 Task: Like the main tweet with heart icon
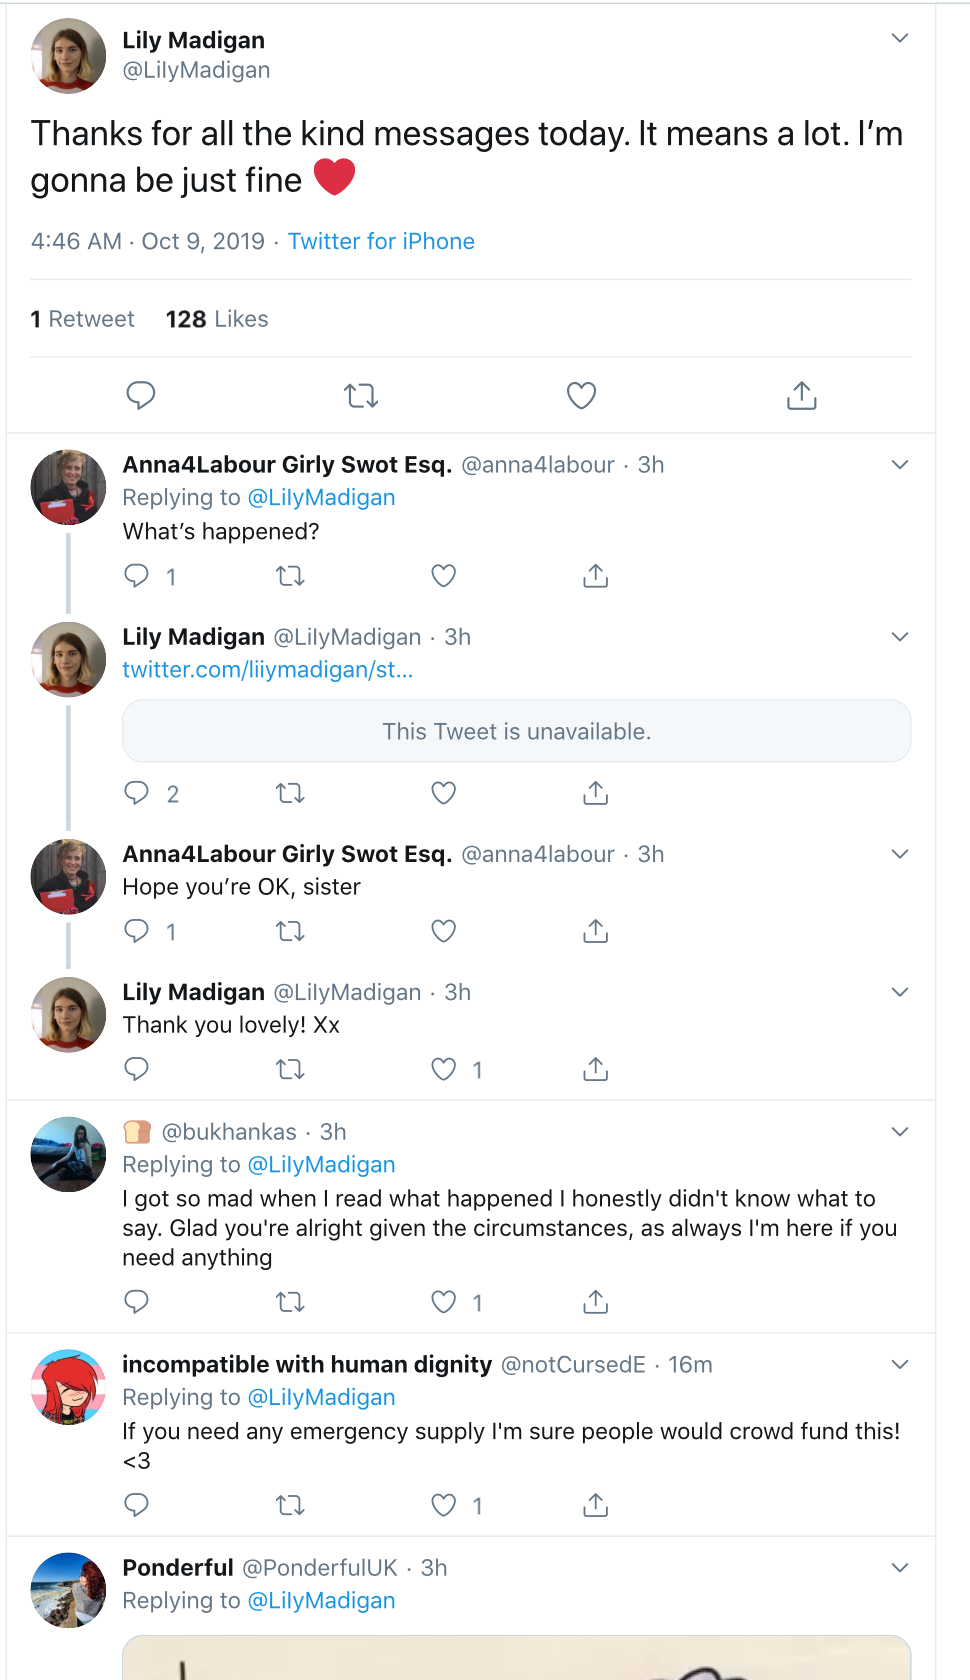click(x=581, y=396)
